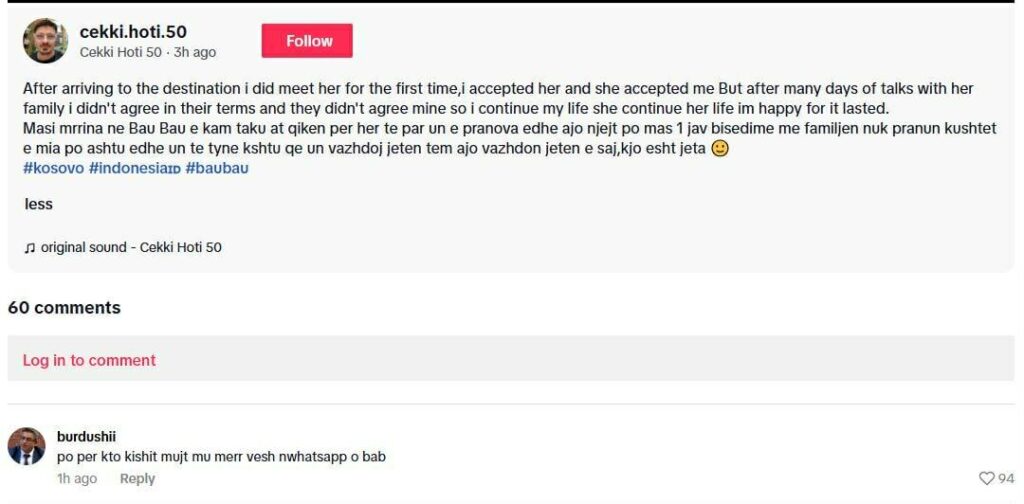
Task: Click the comment's 1h ago timestamp
Action: pyautogui.click(x=77, y=479)
